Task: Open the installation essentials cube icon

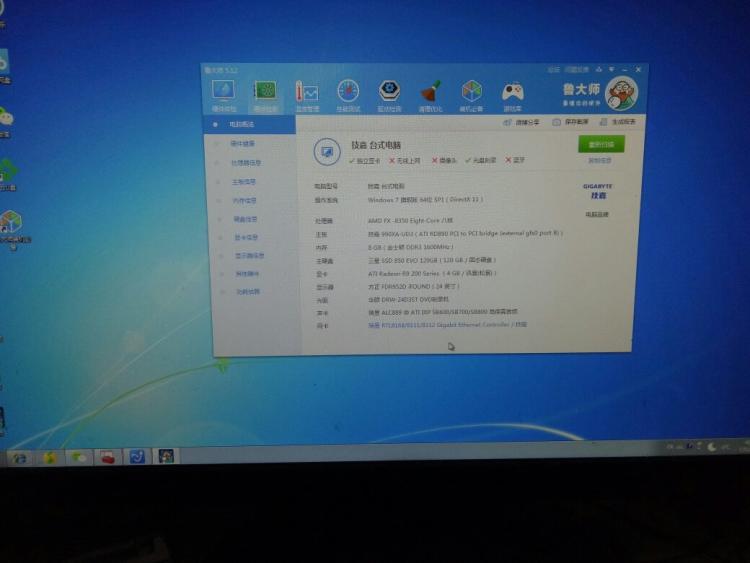Action: pos(471,95)
